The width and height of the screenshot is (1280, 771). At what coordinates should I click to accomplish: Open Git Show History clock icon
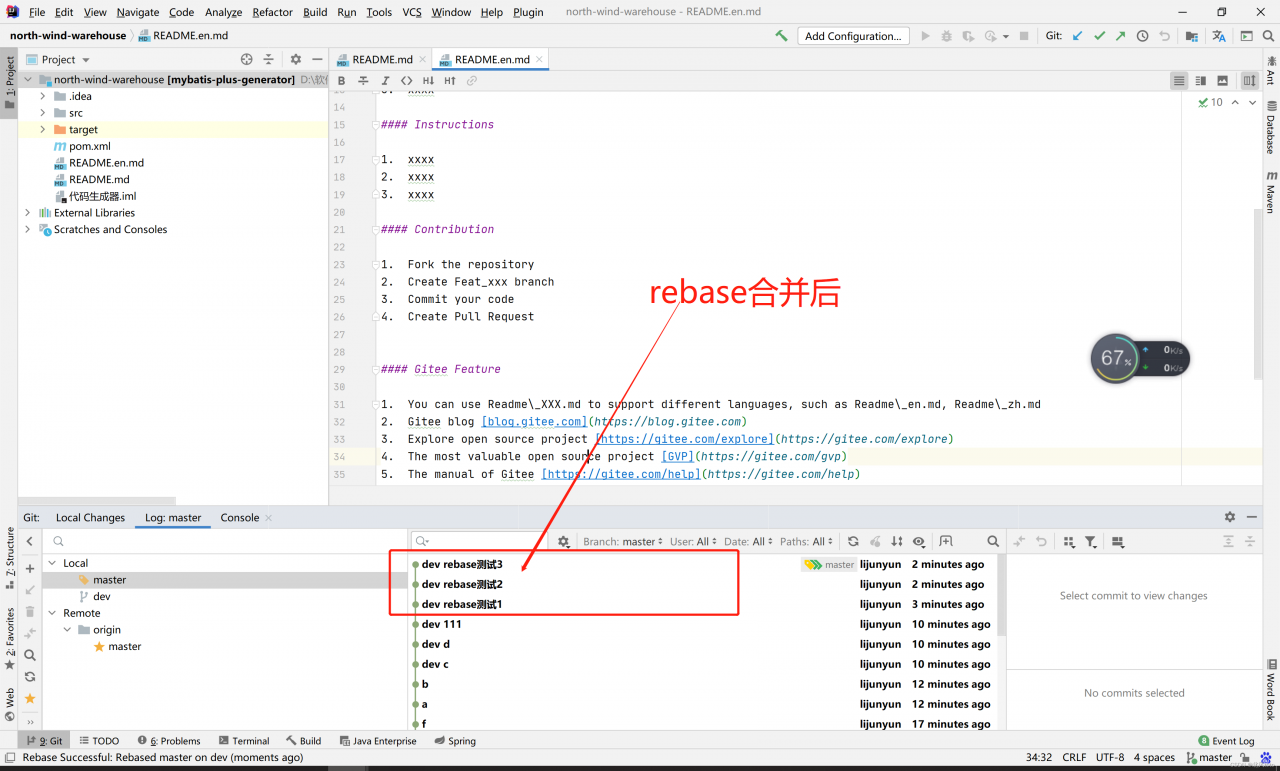point(1142,36)
